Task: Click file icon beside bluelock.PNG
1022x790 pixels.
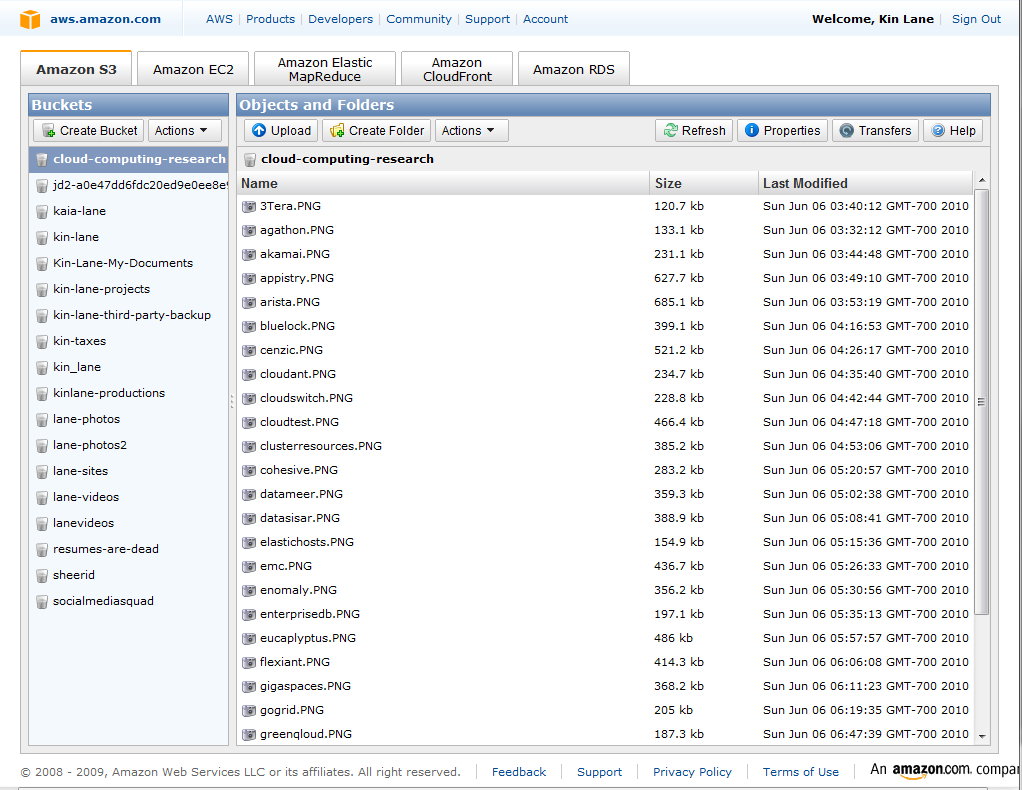Action: click(x=248, y=327)
